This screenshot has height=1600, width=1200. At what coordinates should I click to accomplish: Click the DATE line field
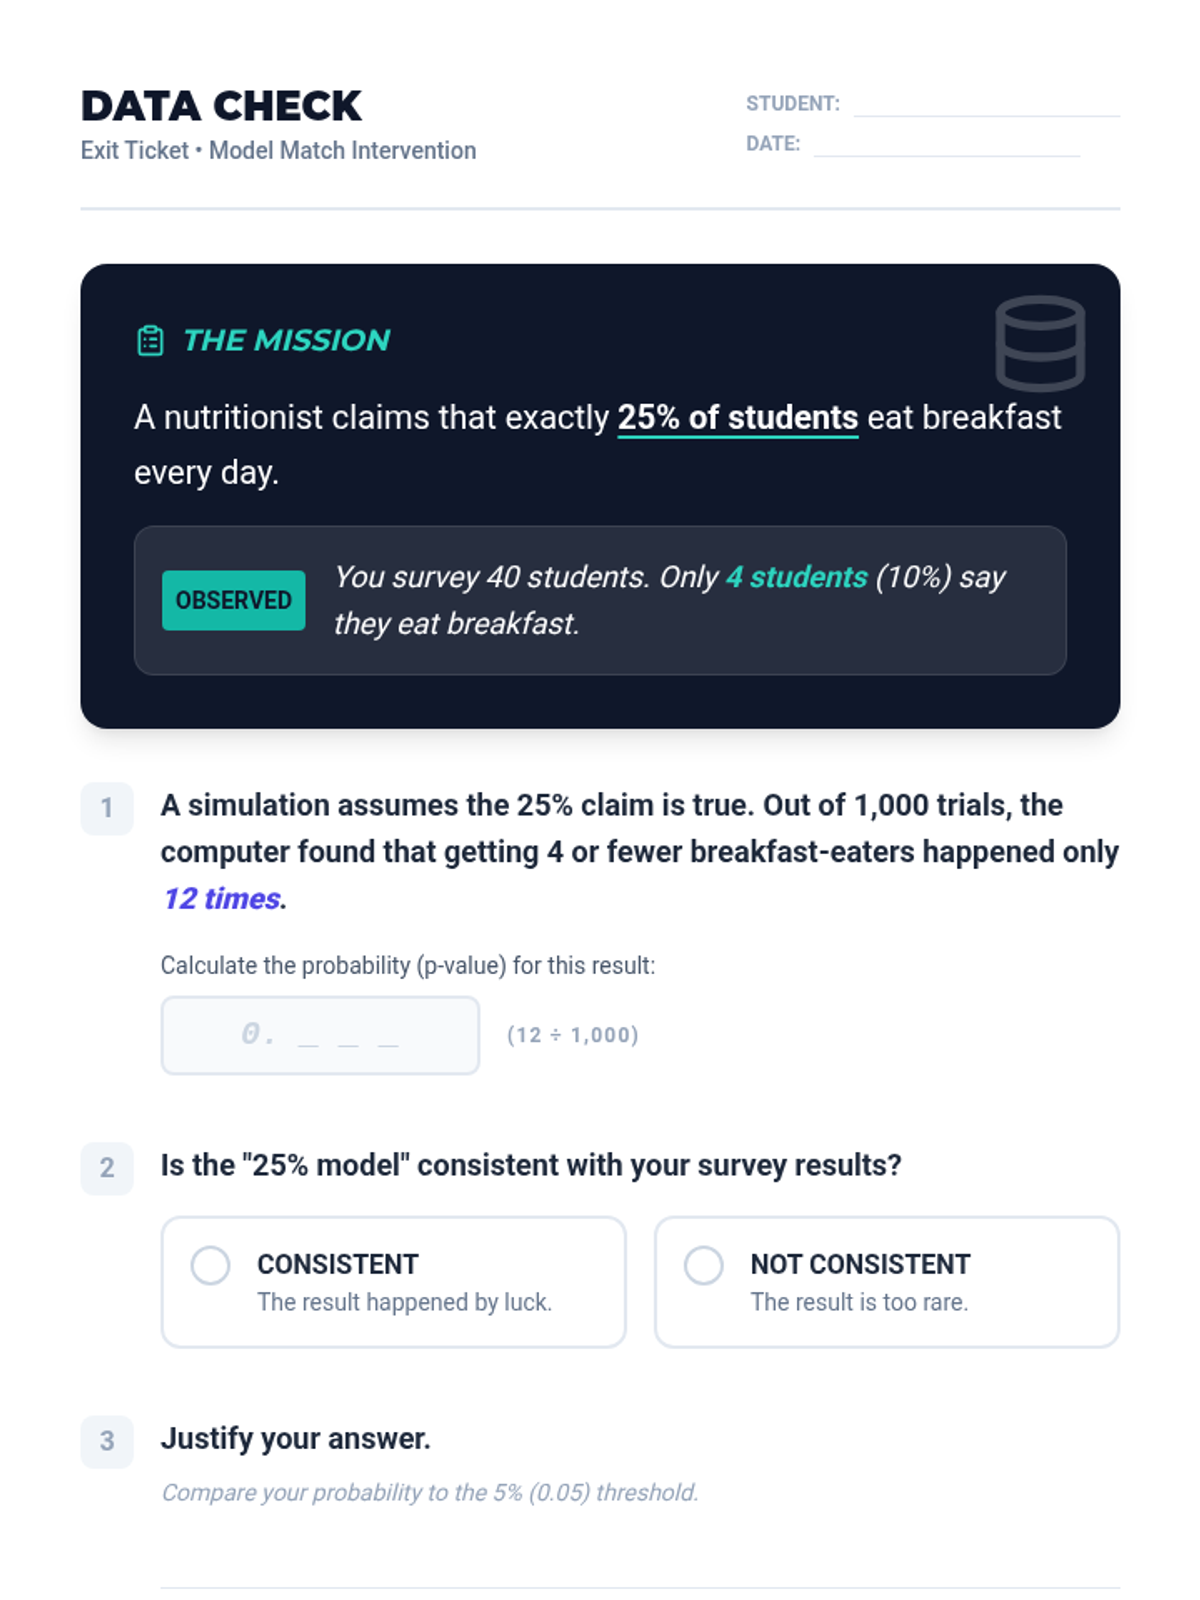(x=946, y=145)
